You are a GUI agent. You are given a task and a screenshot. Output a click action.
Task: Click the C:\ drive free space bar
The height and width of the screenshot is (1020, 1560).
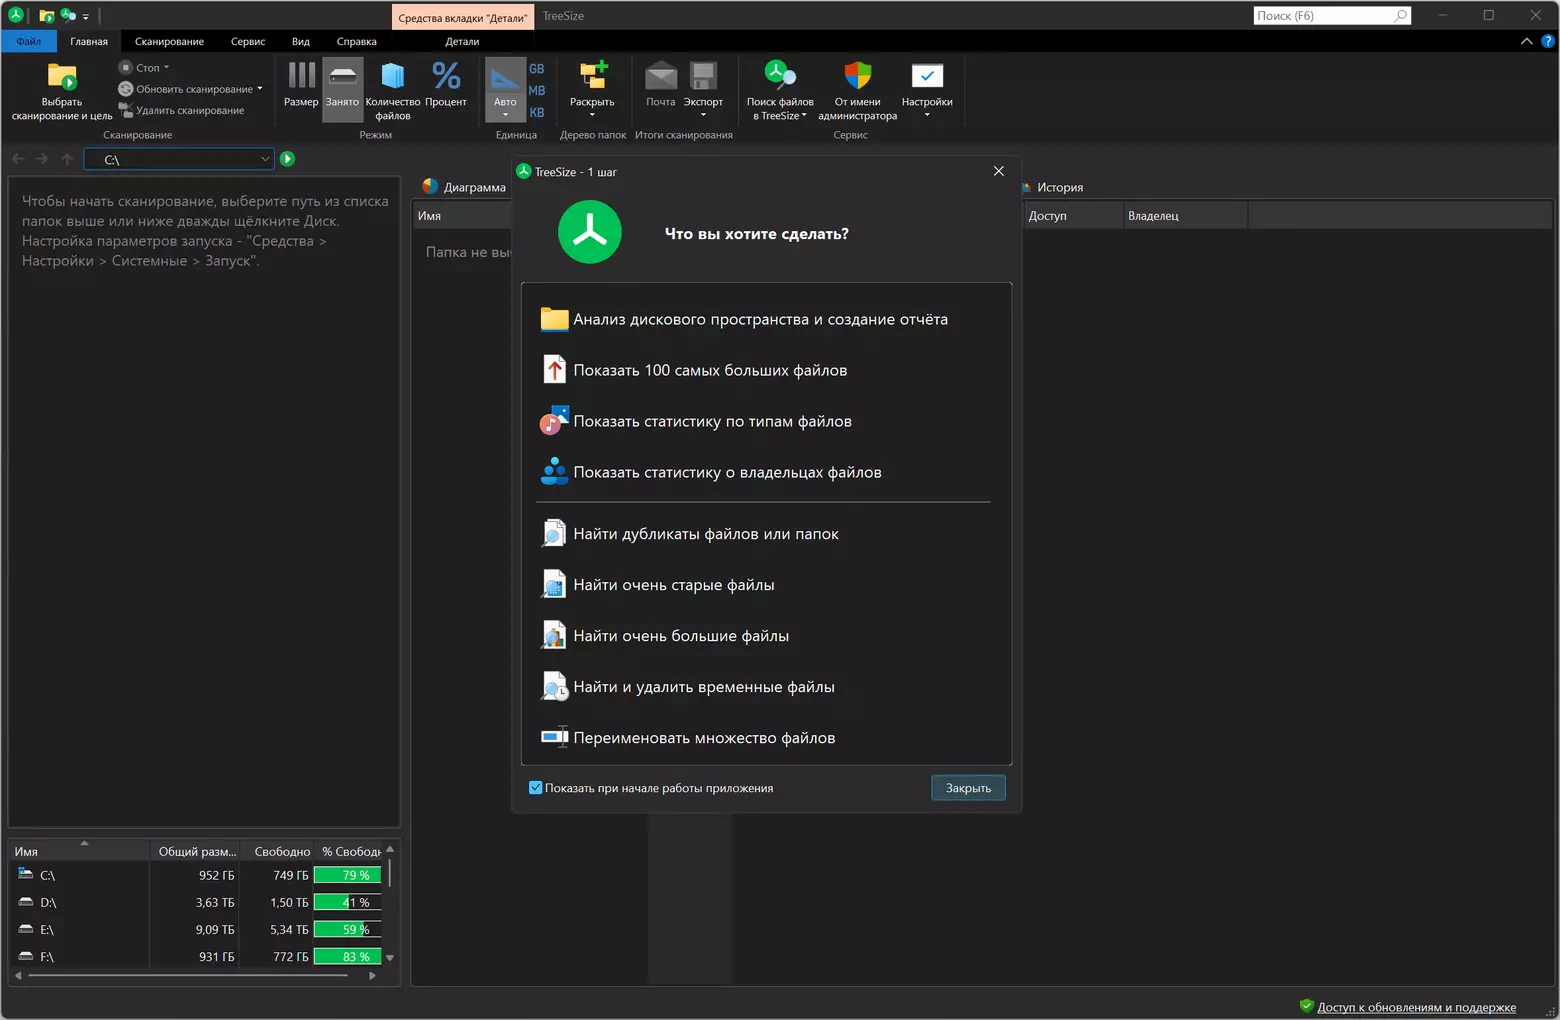click(x=347, y=875)
